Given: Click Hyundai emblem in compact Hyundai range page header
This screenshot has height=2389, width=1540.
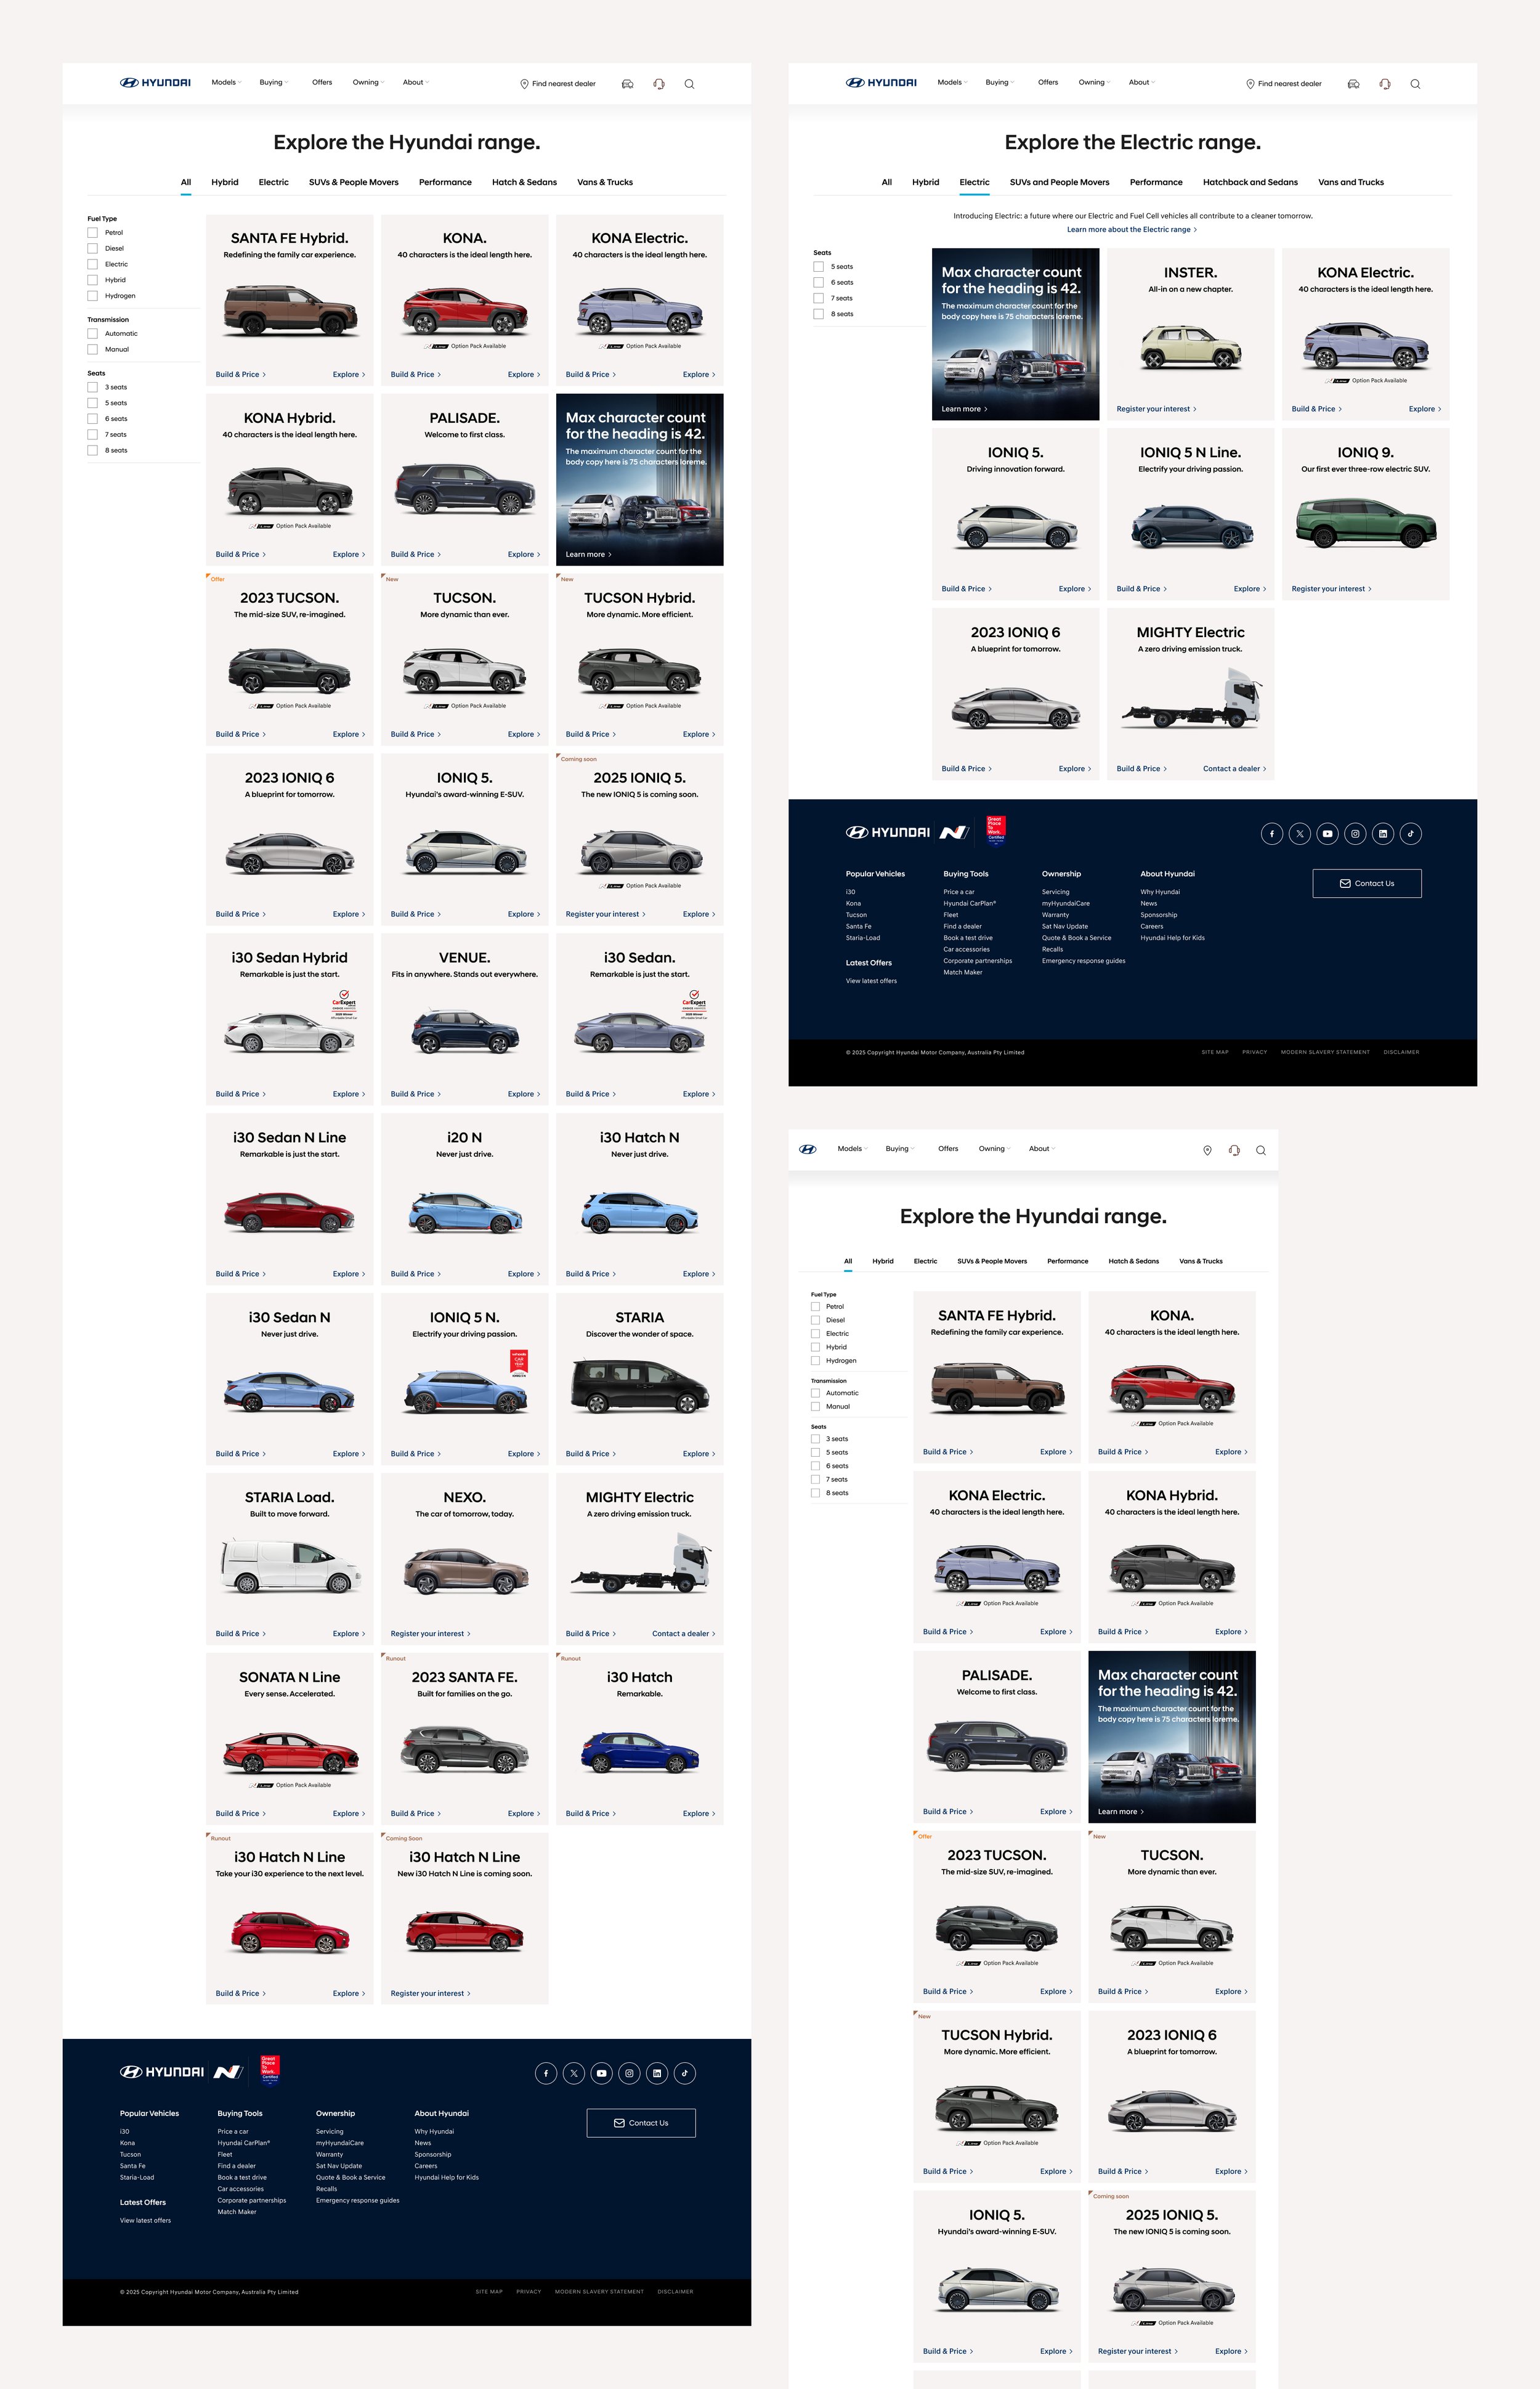Looking at the screenshot, I should click(808, 1149).
